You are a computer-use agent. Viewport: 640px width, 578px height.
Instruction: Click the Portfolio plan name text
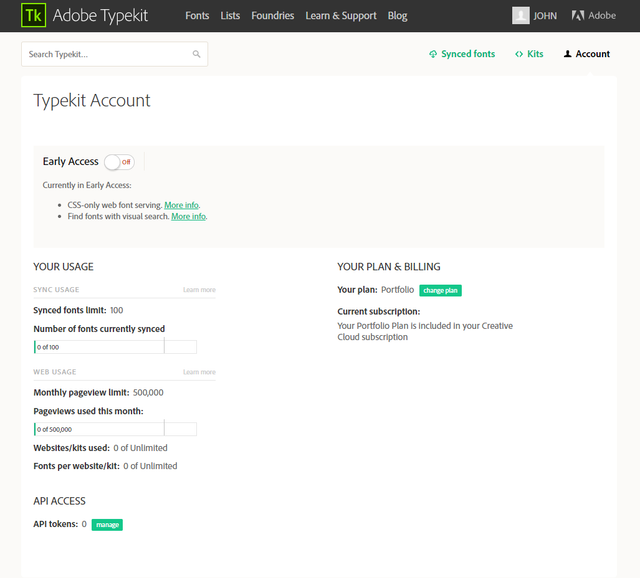398,290
